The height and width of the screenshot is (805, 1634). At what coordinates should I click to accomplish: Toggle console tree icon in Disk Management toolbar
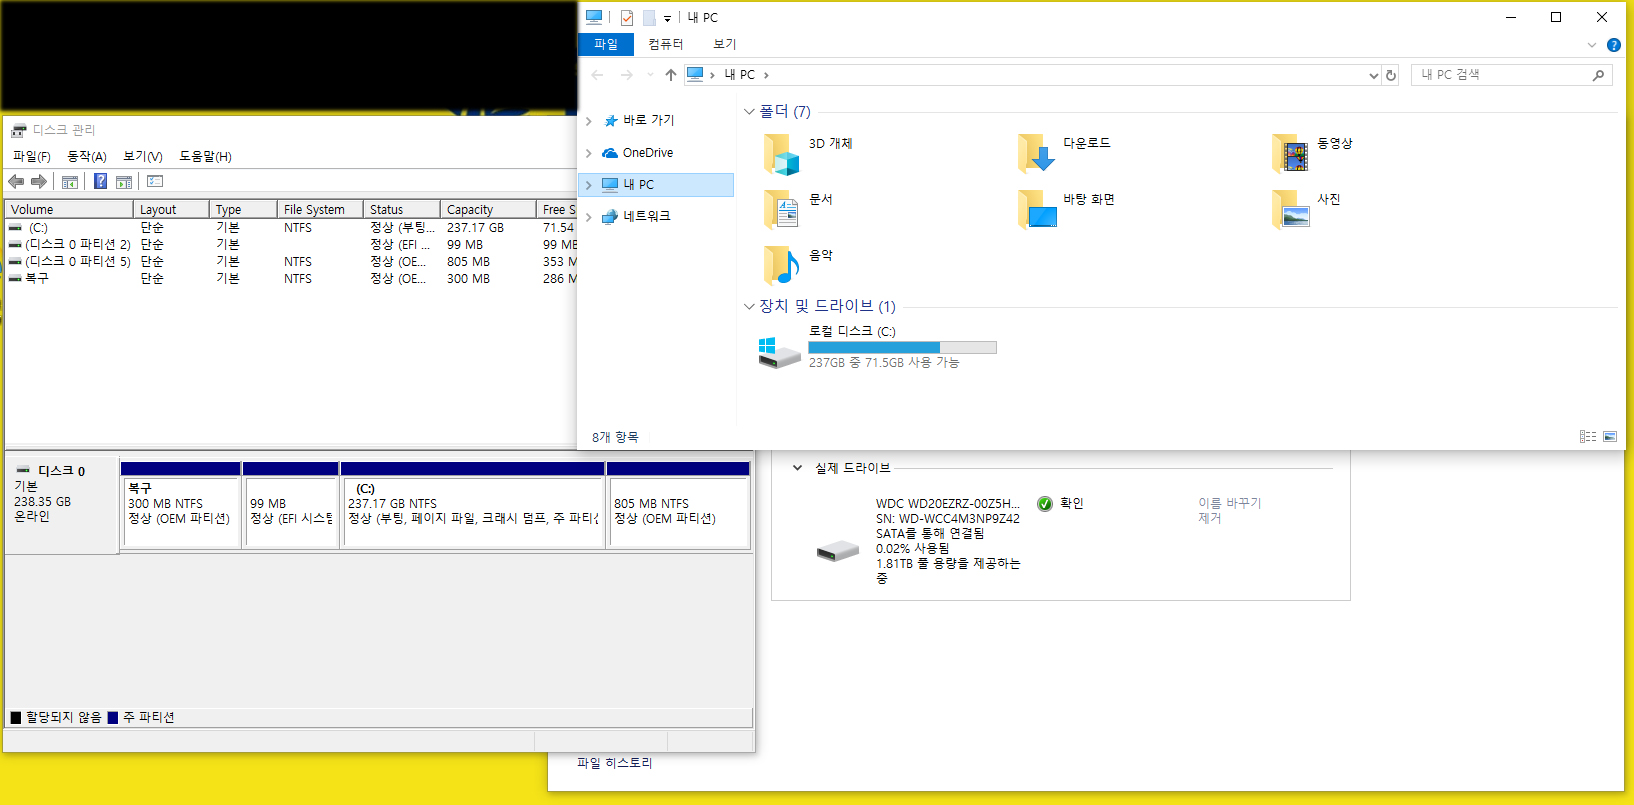[70, 182]
